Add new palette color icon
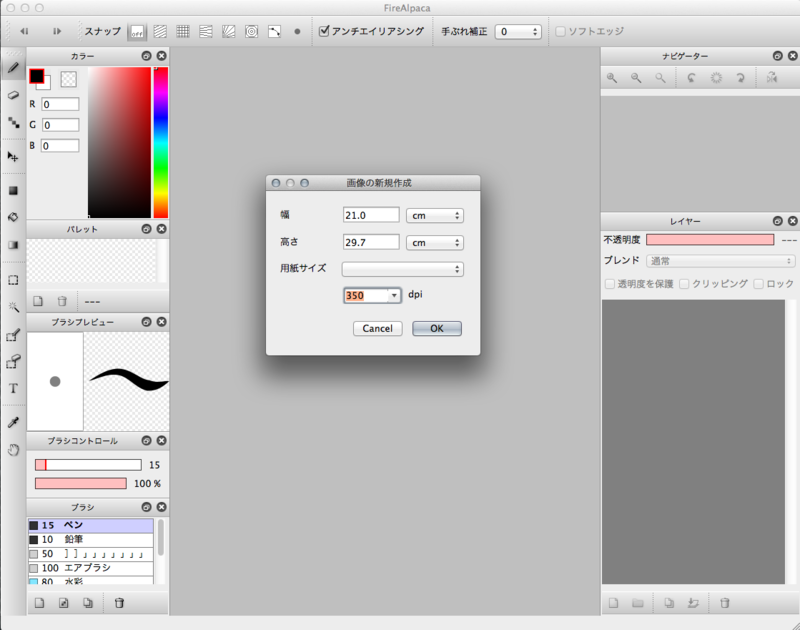This screenshot has width=800, height=630. [x=38, y=301]
